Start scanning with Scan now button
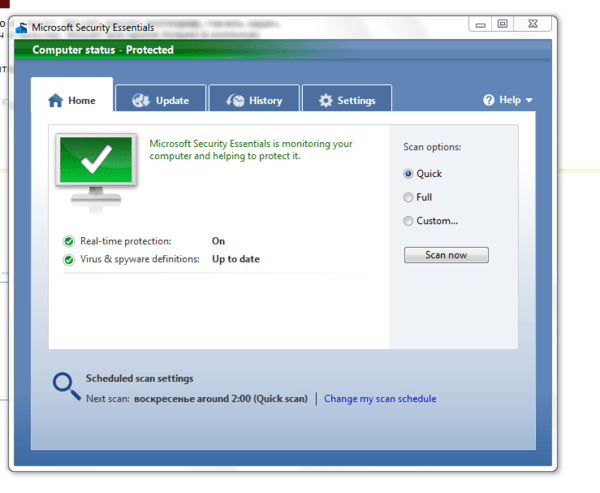 pyautogui.click(x=446, y=255)
